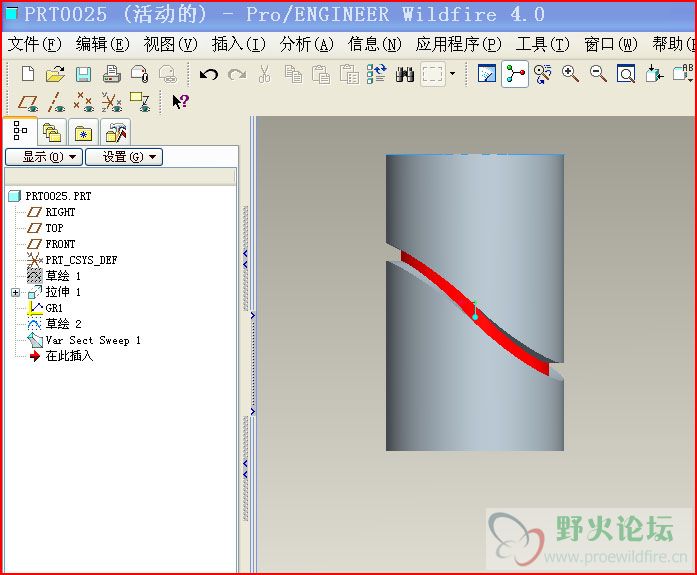The width and height of the screenshot is (697, 575).
Task: Open the 设置(G) dropdown
Action: pos(124,157)
